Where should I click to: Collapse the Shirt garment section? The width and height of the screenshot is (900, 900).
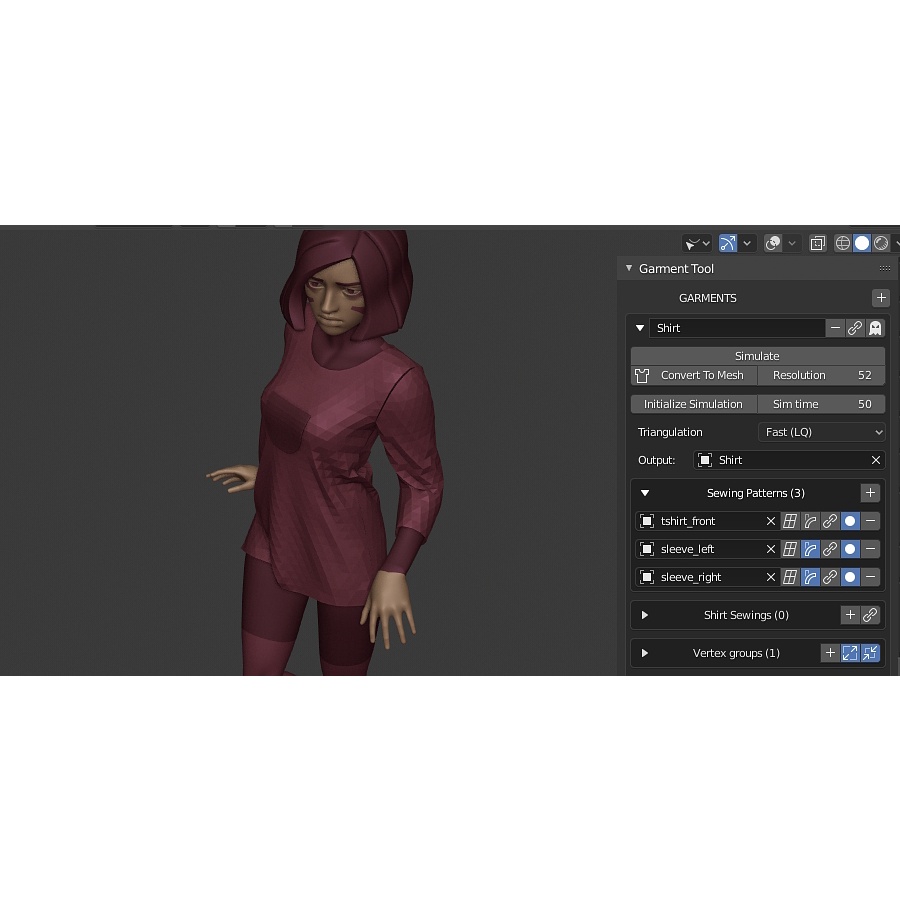(x=639, y=328)
